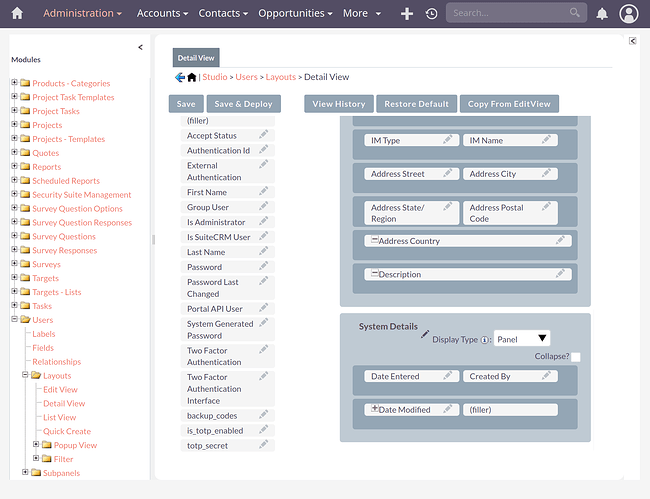650x499 pixels.
Task: Open recently viewed history icon
Action: pyautogui.click(x=432, y=14)
